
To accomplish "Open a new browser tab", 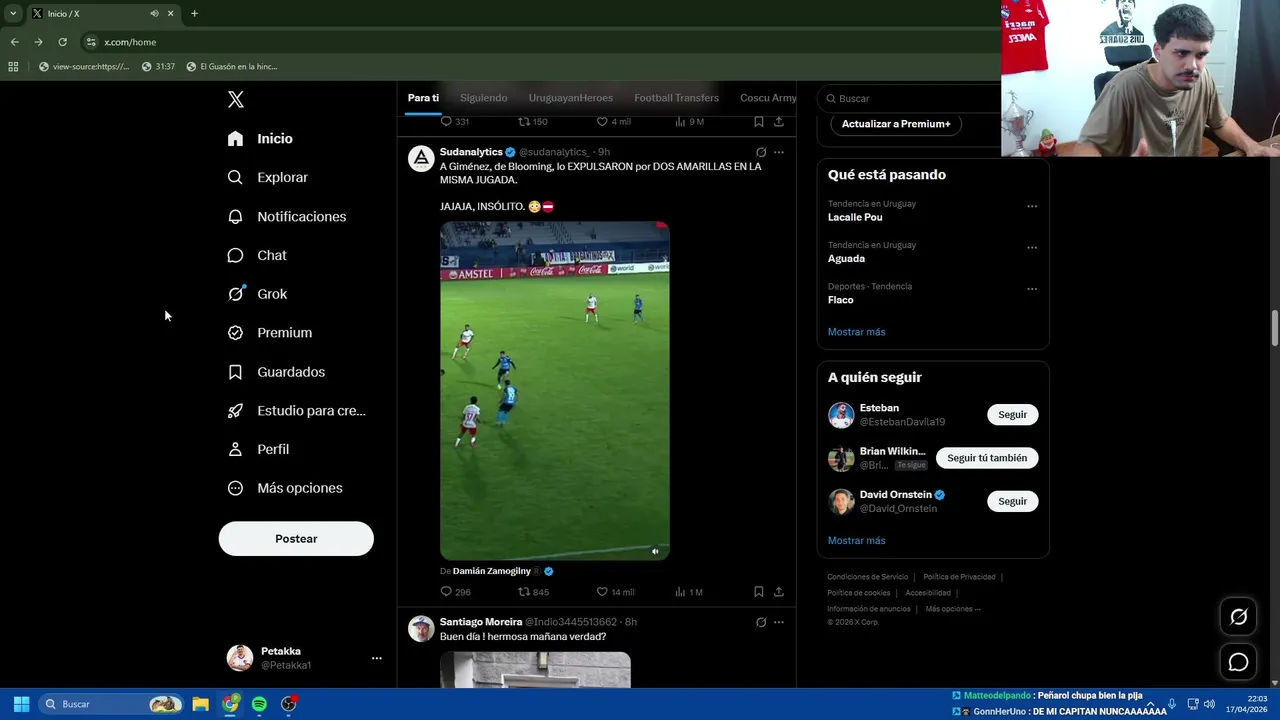I will click(194, 13).
